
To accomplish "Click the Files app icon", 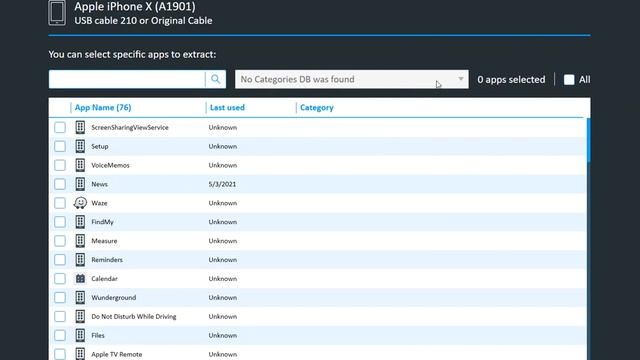I will click(x=80, y=336).
